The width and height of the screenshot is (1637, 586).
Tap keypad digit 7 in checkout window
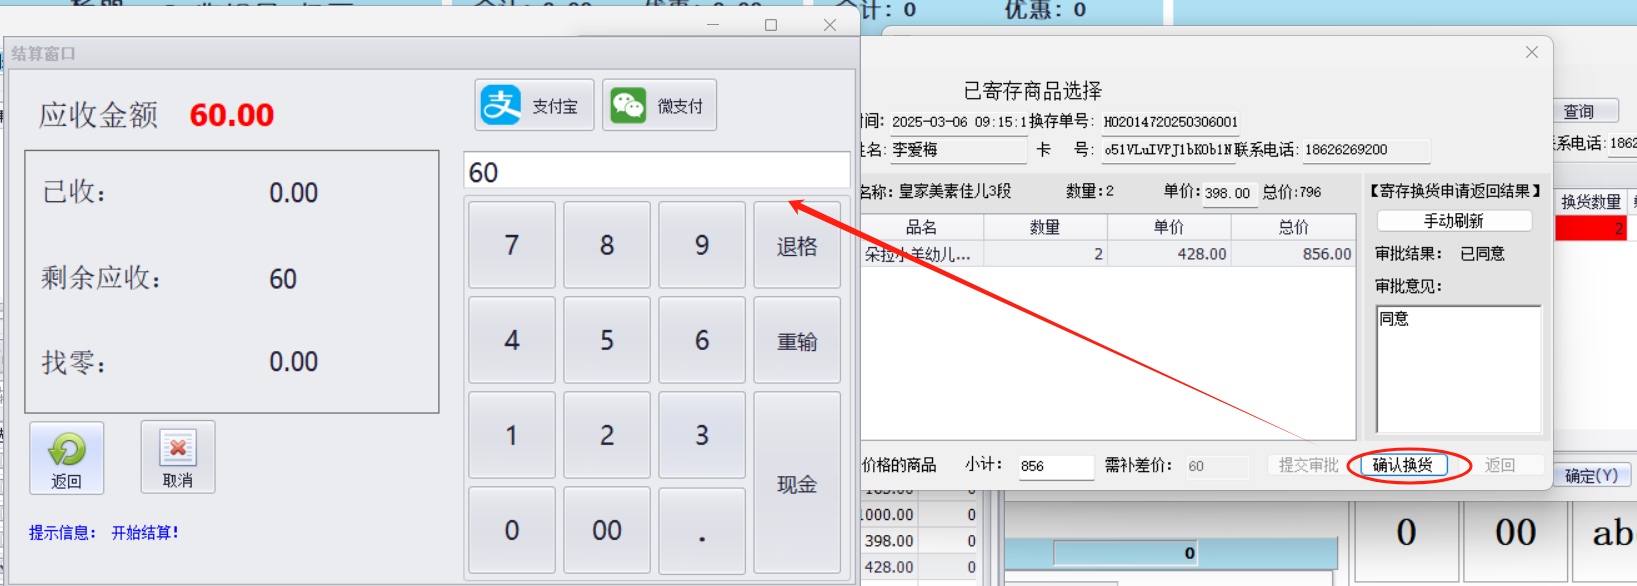pos(512,245)
